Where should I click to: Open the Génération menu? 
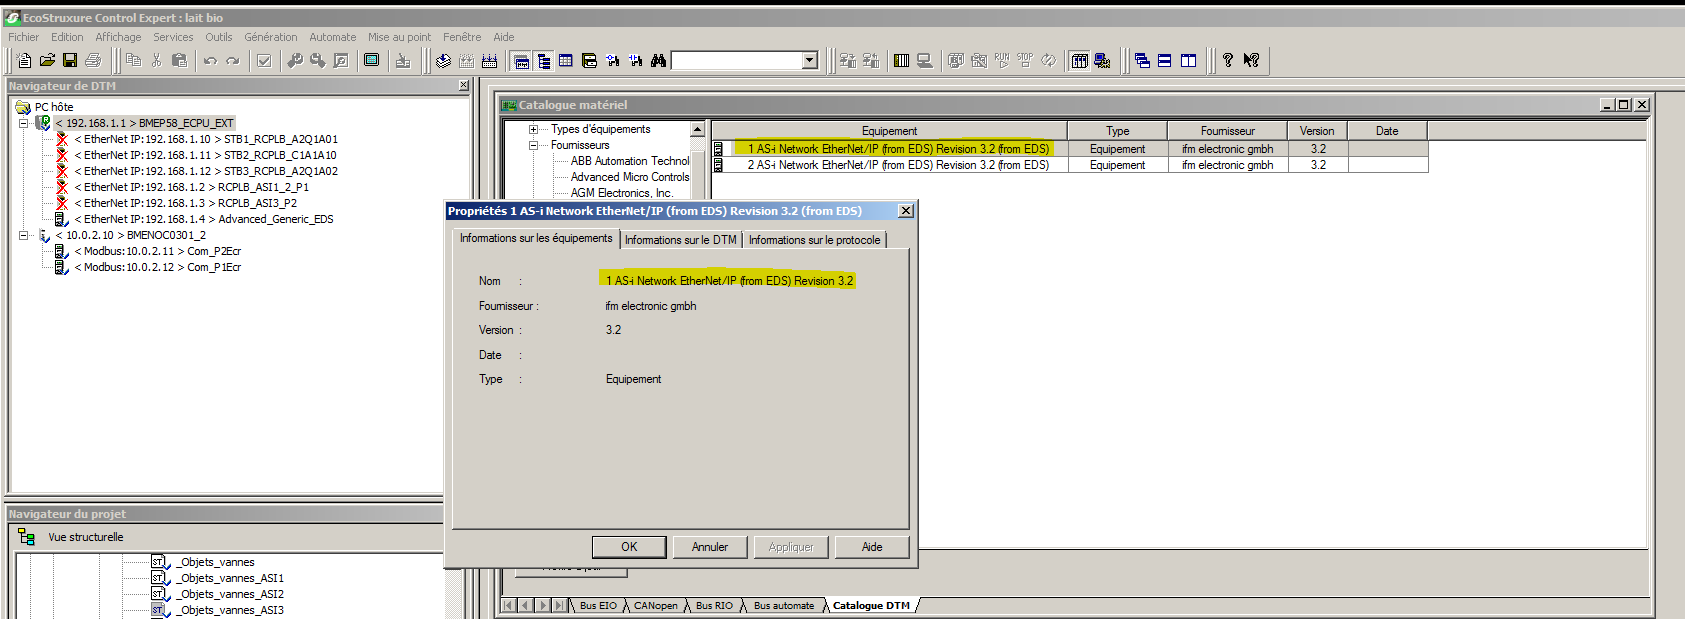[270, 37]
